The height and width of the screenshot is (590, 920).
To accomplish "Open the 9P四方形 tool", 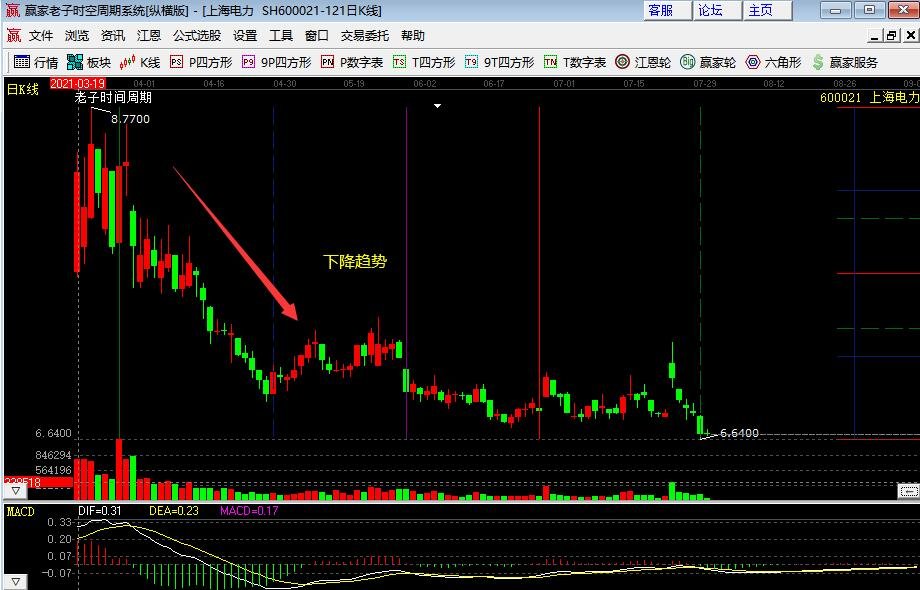I will (x=276, y=62).
